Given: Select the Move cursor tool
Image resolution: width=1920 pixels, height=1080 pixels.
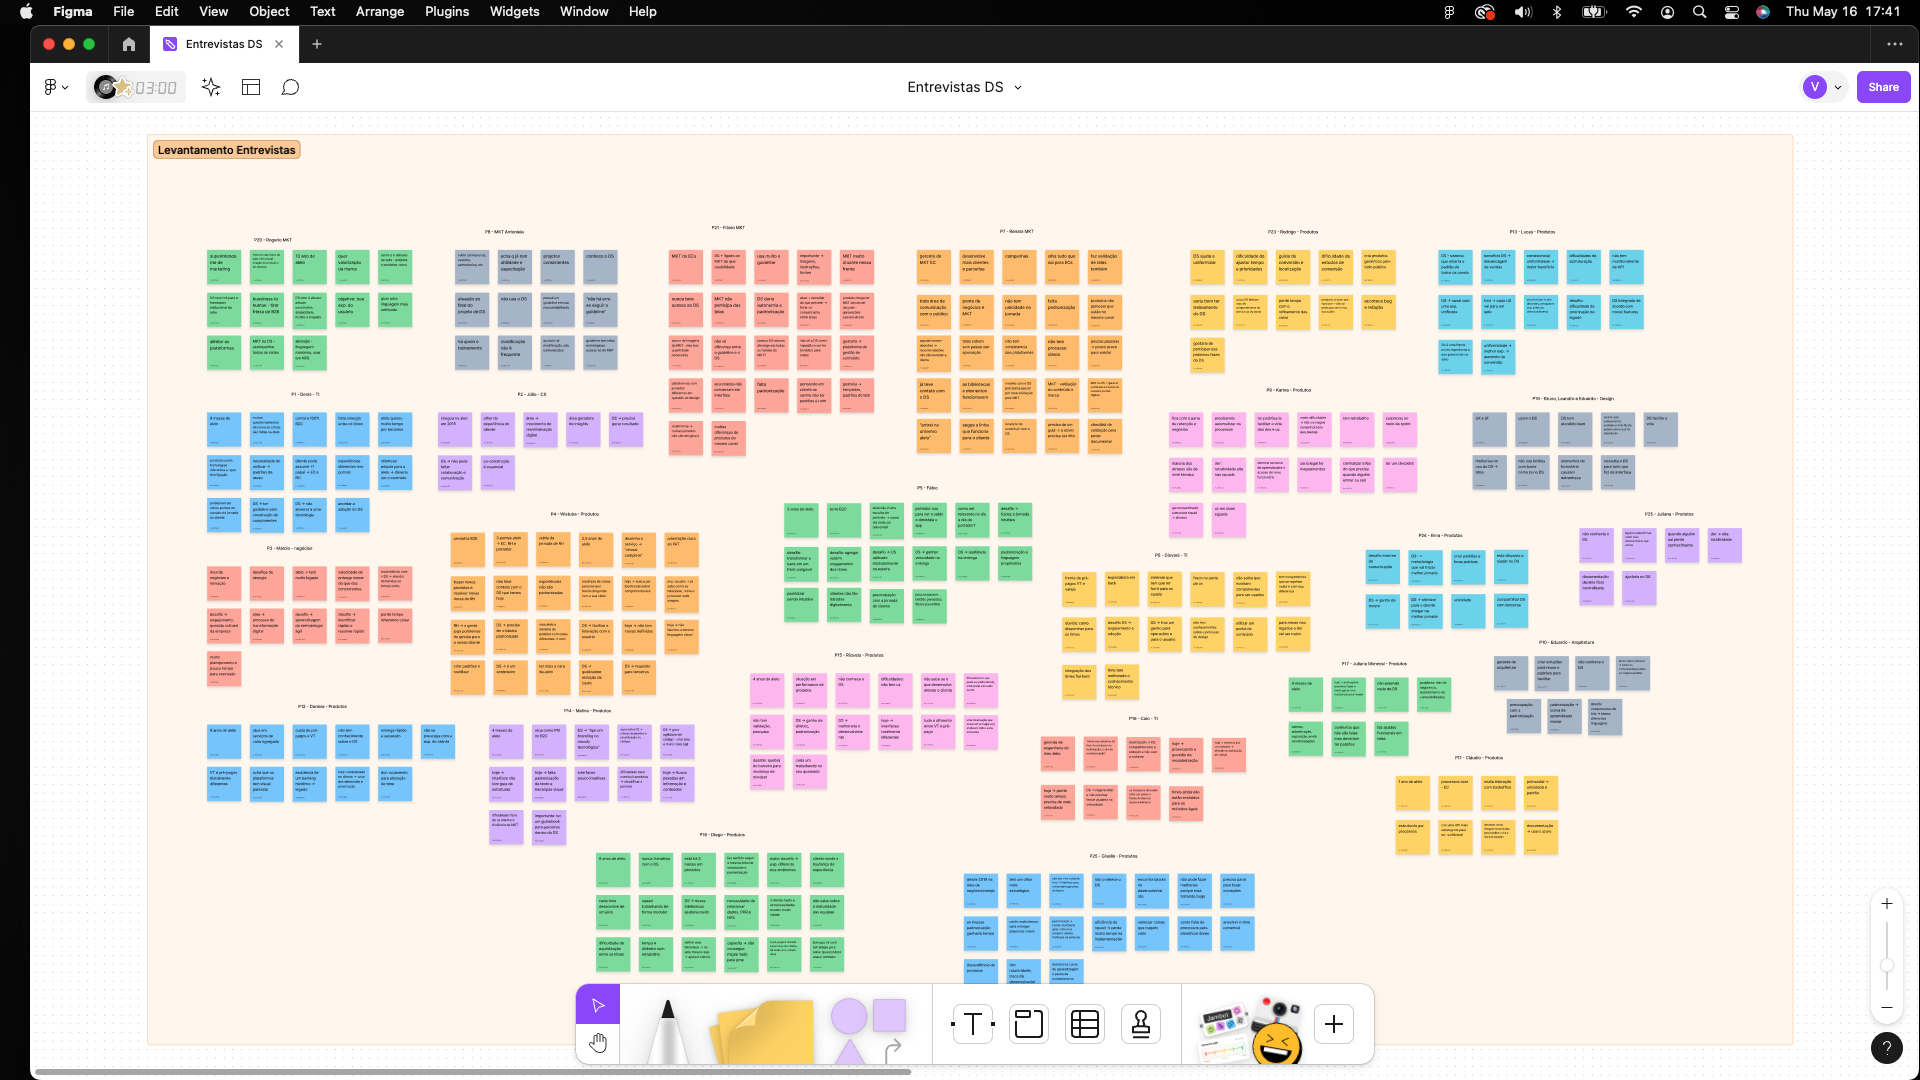Looking at the screenshot, I should tap(598, 1005).
